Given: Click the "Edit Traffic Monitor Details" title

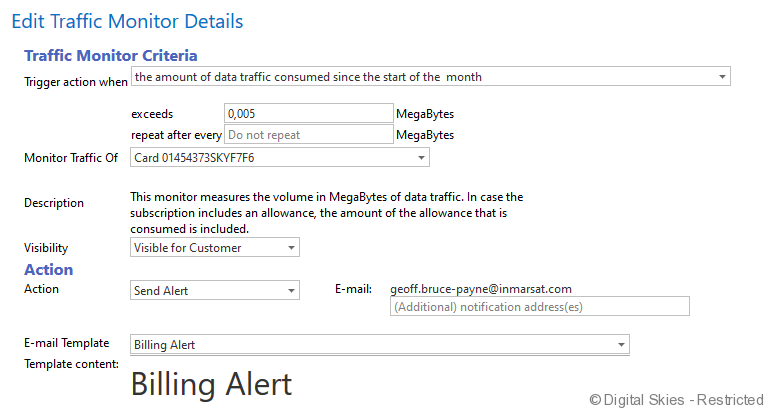Looking at the screenshot, I should point(127,20).
